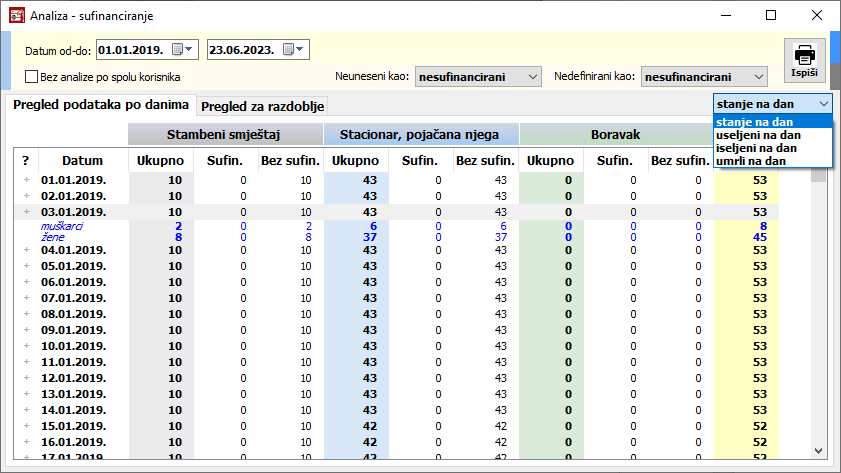The image size is (841, 473).
Task: Open 'Pregled podataka po danima' tab
Action: [x=100, y=105]
